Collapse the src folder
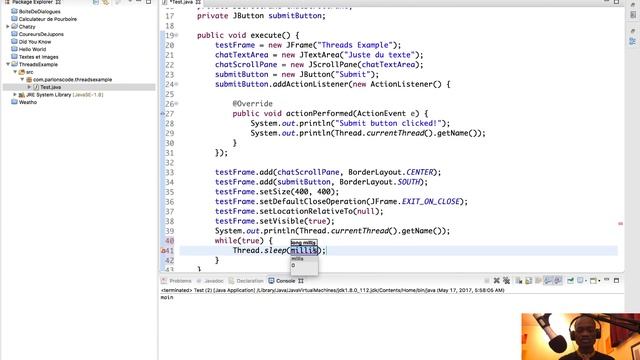The width and height of the screenshot is (640, 360). [x=15, y=72]
